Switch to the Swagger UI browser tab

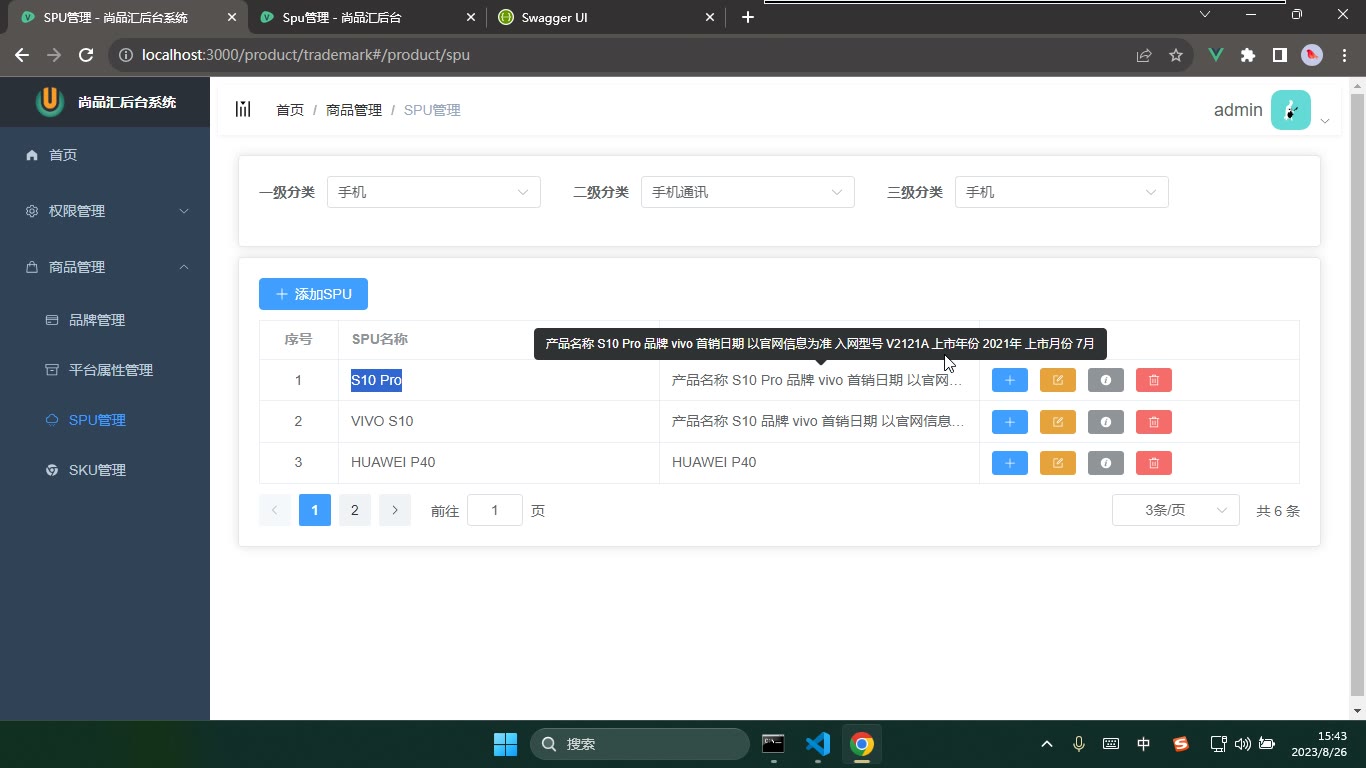pyautogui.click(x=605, y=17)
